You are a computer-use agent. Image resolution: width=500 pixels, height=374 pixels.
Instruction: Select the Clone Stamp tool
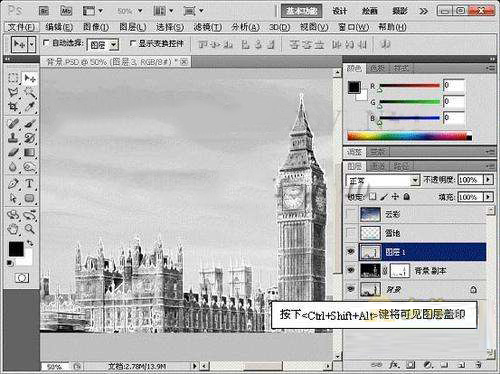click(x=13, y=138)
